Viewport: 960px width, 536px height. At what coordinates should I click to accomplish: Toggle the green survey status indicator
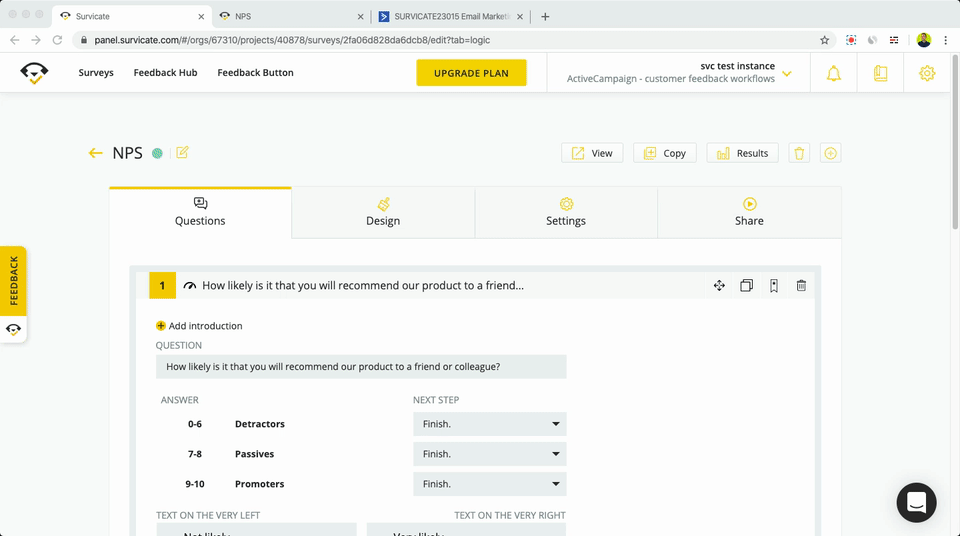[157, 153]
